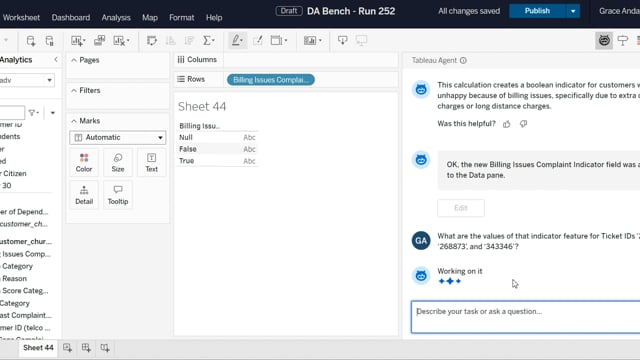Open the Automatic mark type dropdown
This screenshot has width=640, height=360.
(x=118, y=138)
